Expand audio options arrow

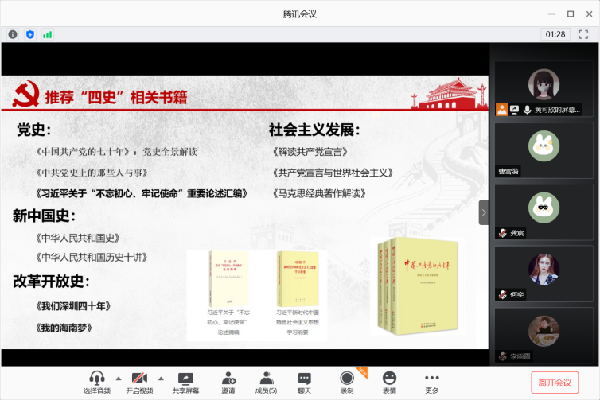pos(118,377)
